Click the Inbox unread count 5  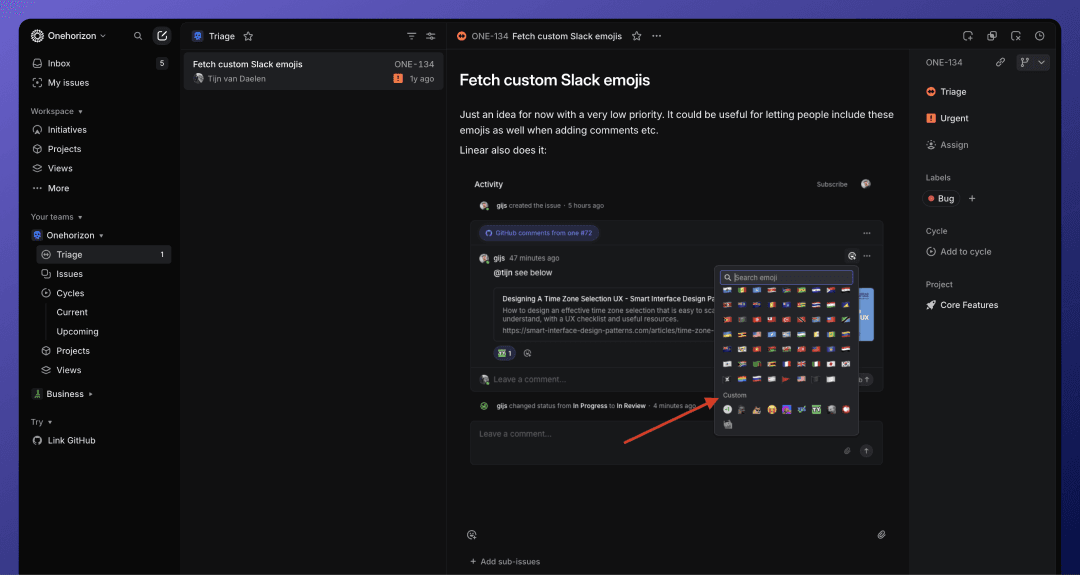click(162, 63)
